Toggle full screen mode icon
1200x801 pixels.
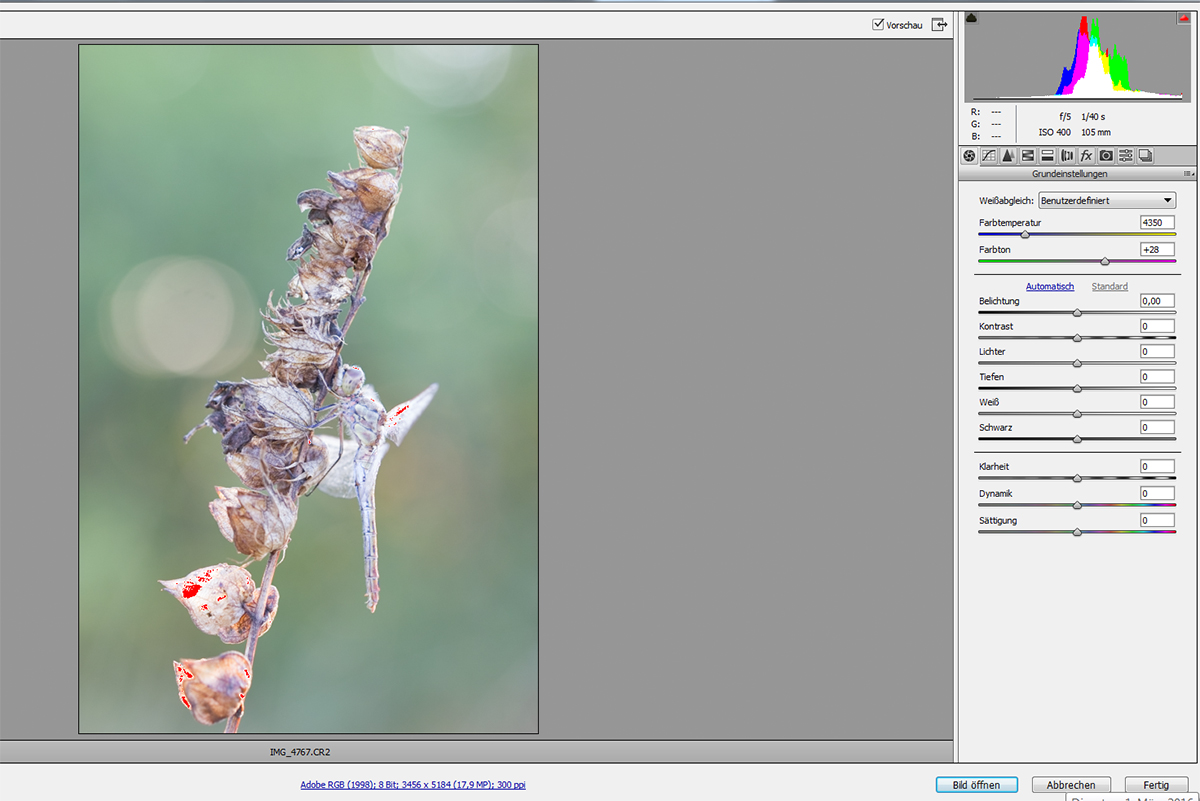[x=939, y=25]
